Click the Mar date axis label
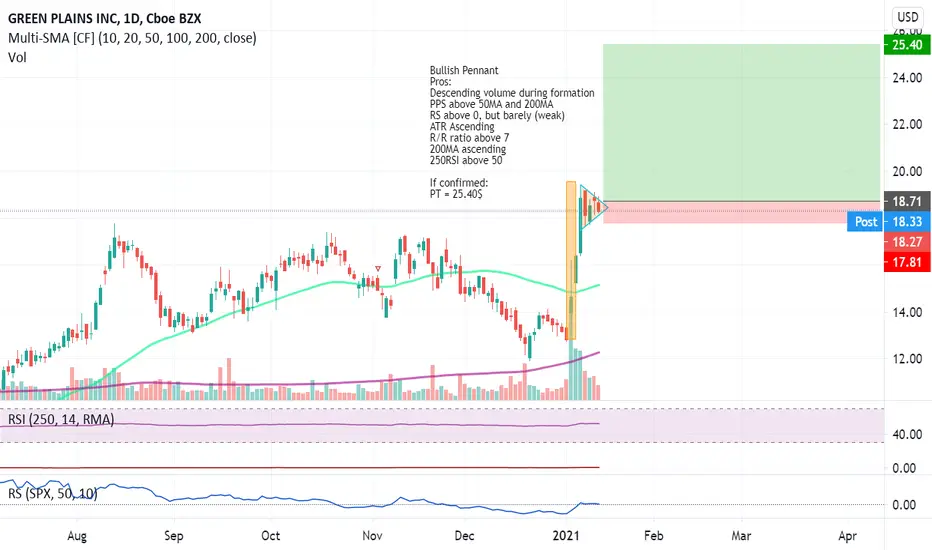 click(x=741, y=536)
